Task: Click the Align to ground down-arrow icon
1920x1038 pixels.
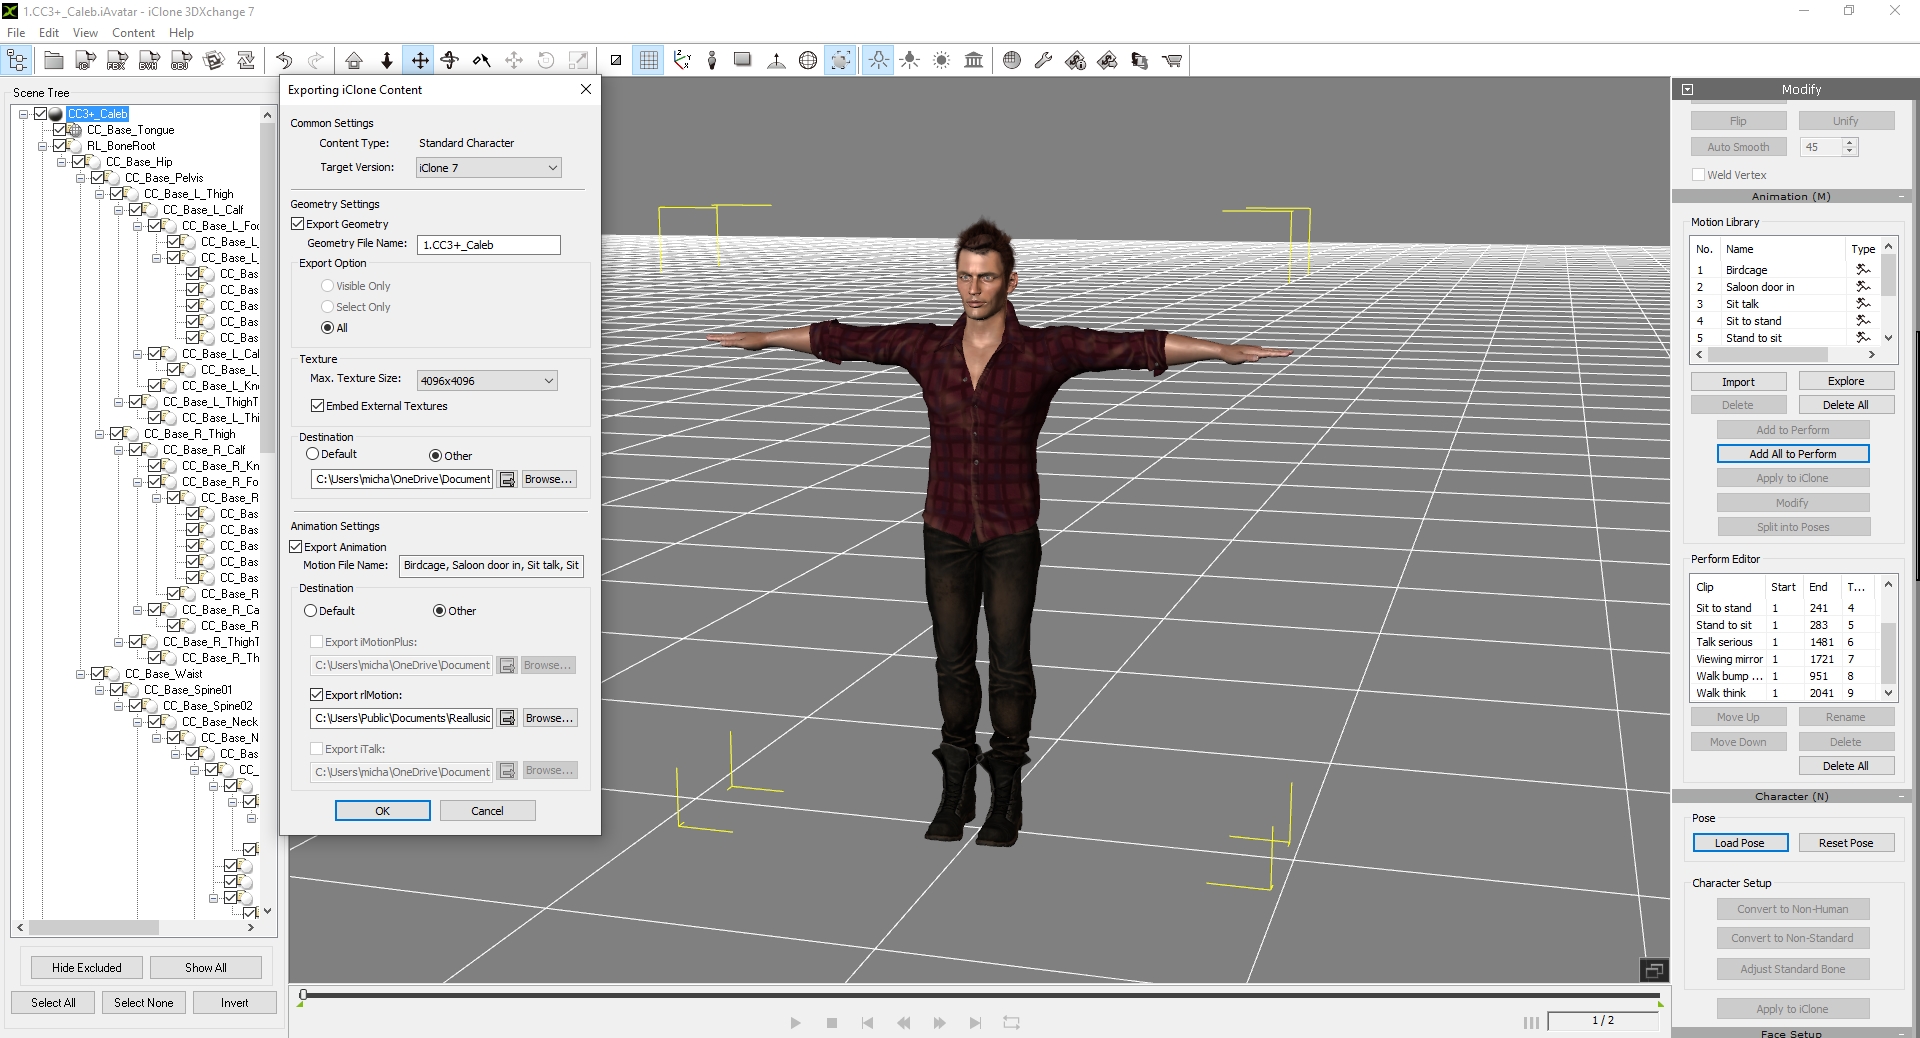Action: coord(386,61)
